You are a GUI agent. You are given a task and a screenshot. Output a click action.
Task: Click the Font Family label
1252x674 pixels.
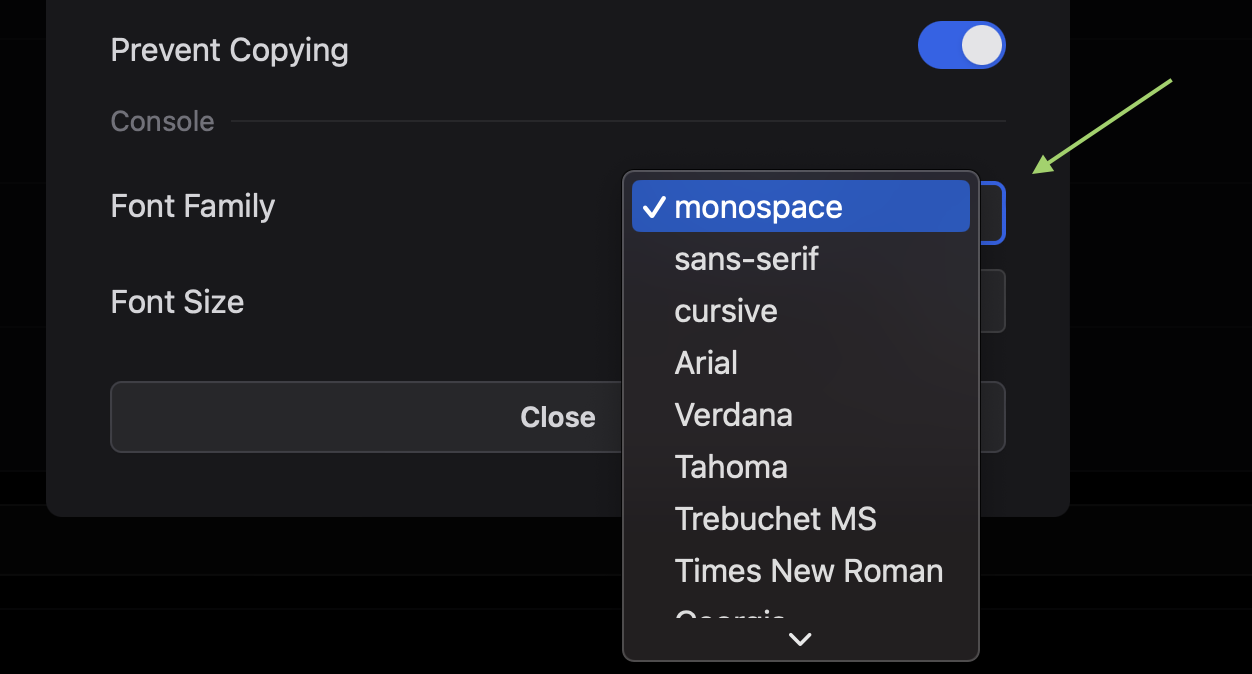click(x=192, y=206)
